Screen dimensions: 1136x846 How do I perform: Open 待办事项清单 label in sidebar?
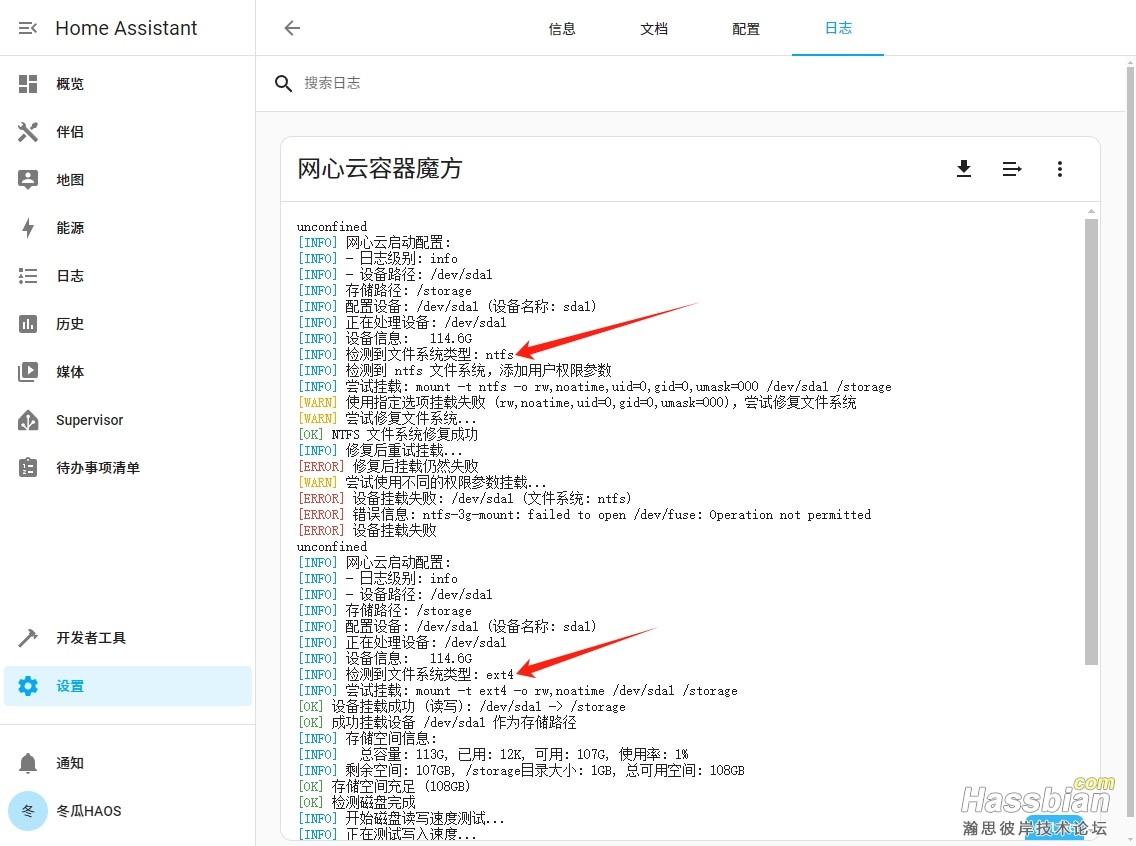(99, 468)
